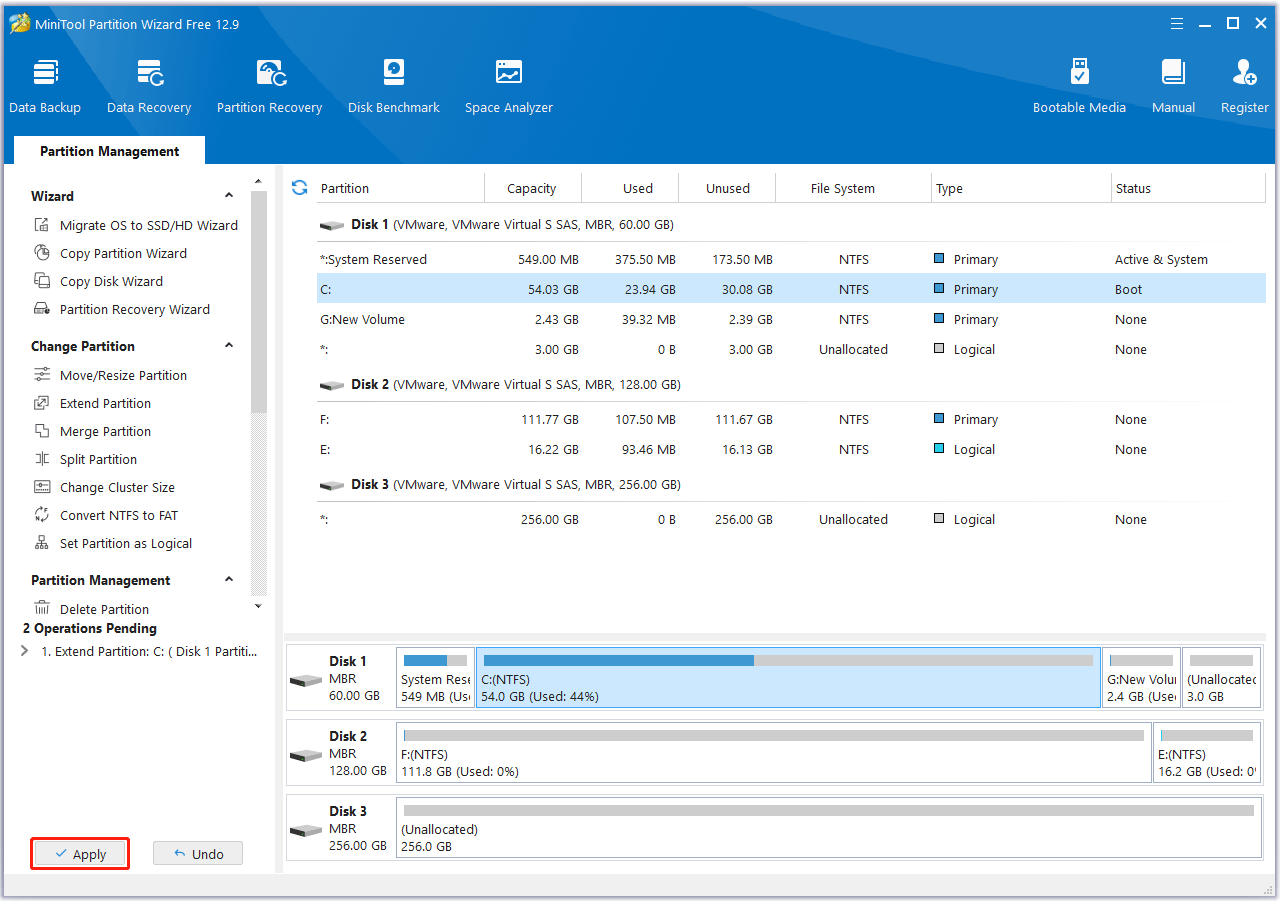This screenshot has height=901, width=1281.
Task: Collapse the Wizard section
Action: coord(229,196)
